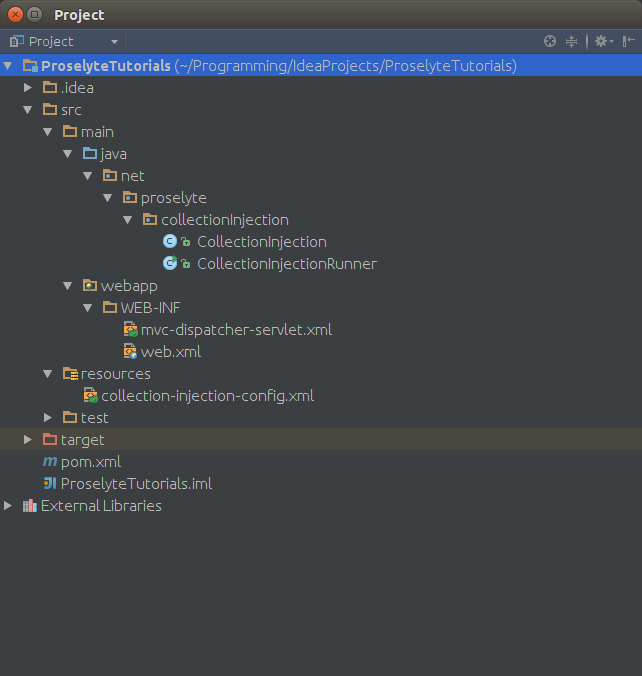Collapse the webapp folder
642x676 pixels.
(x=68, y=286)
